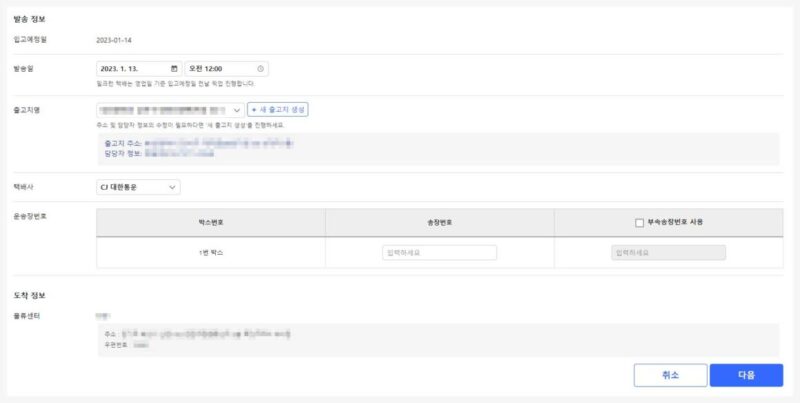Image resolution: width=800 pixels, height=403 pixels.
Task: Select the 1번 박스 table cell
Action: coord(210,253)
